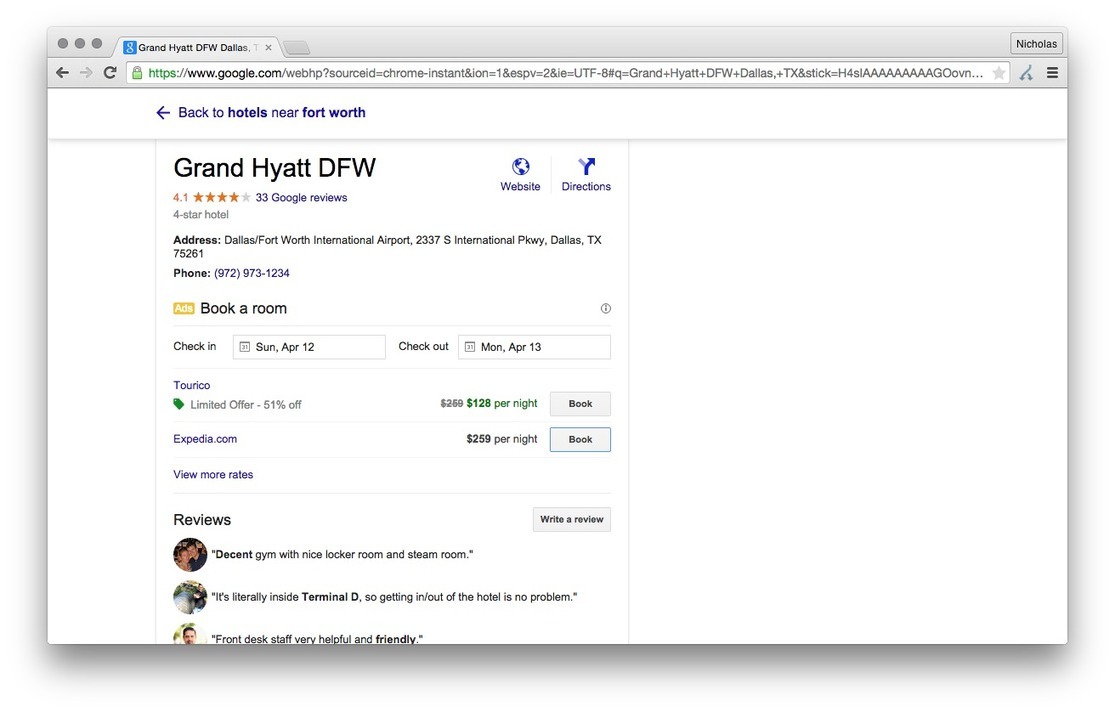Viewport: 1115px width, 712px height.
Task: Click the 4-star hotel label
Action: (x=201, y=215)
